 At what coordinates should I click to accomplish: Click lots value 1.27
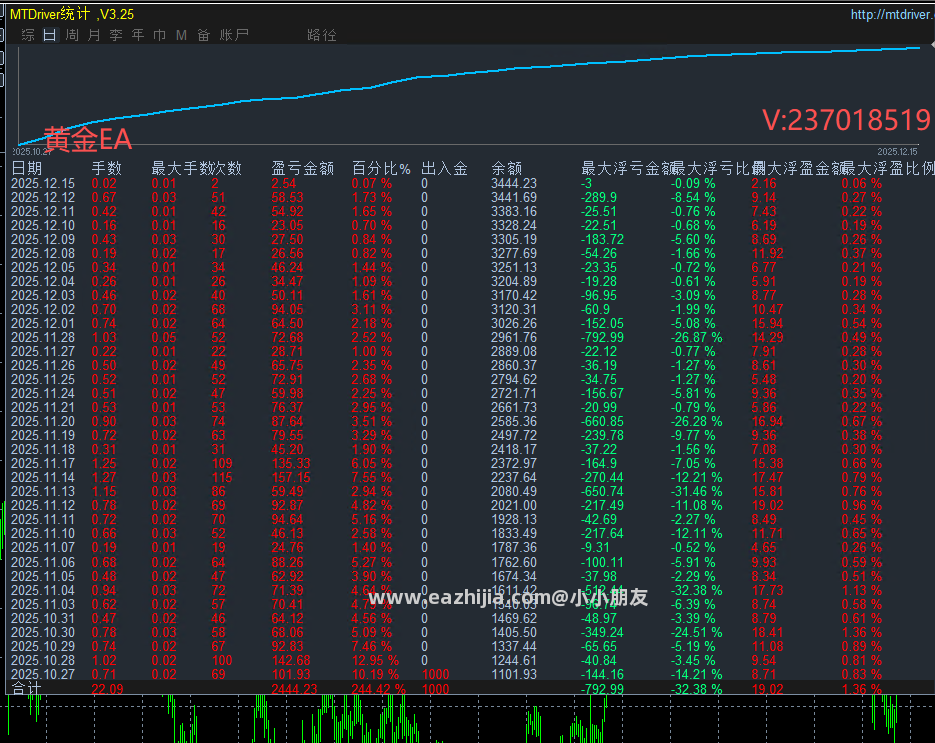[x=104, y=478]
